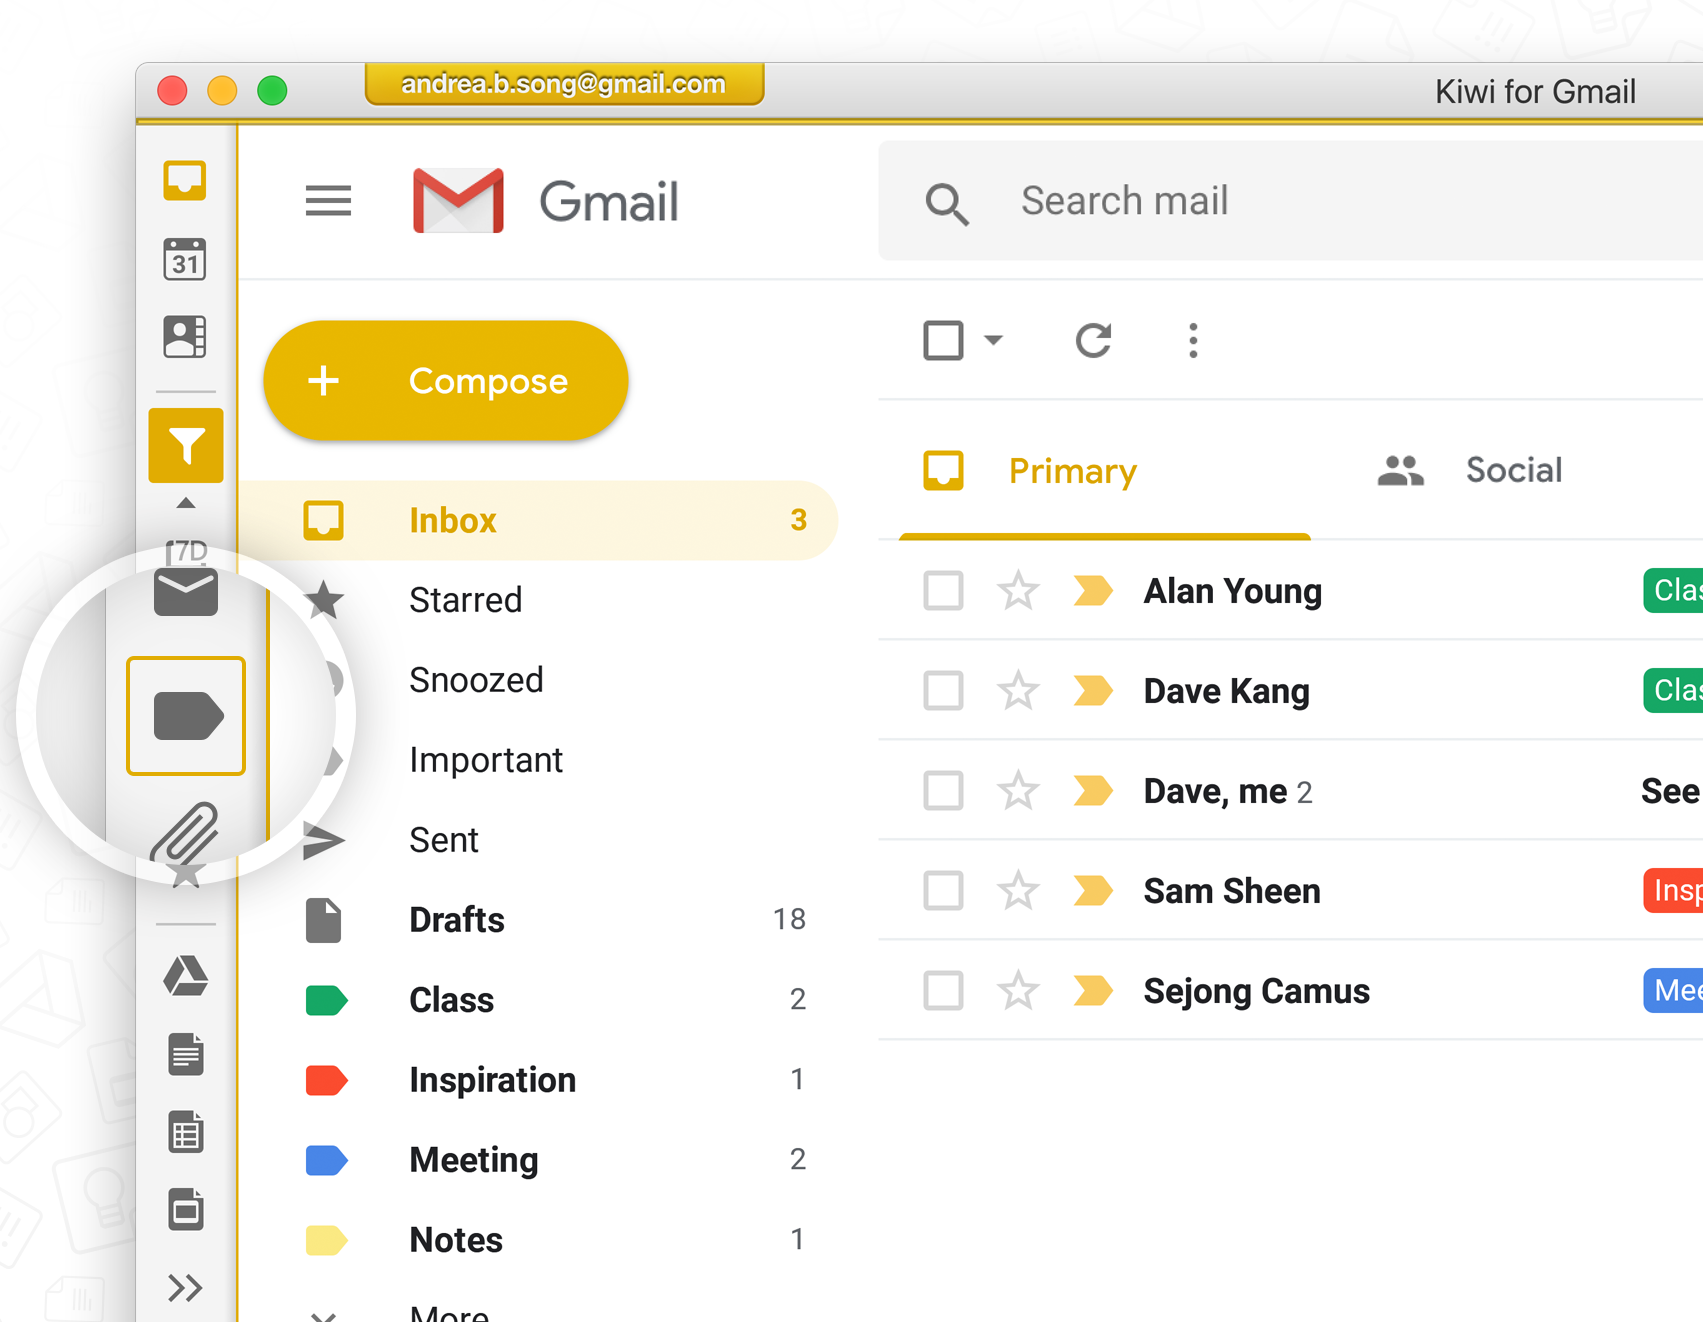Open the Calendar icon in the sidebar
Viewport: 1703px width, 1322px height.
[185, 259]
